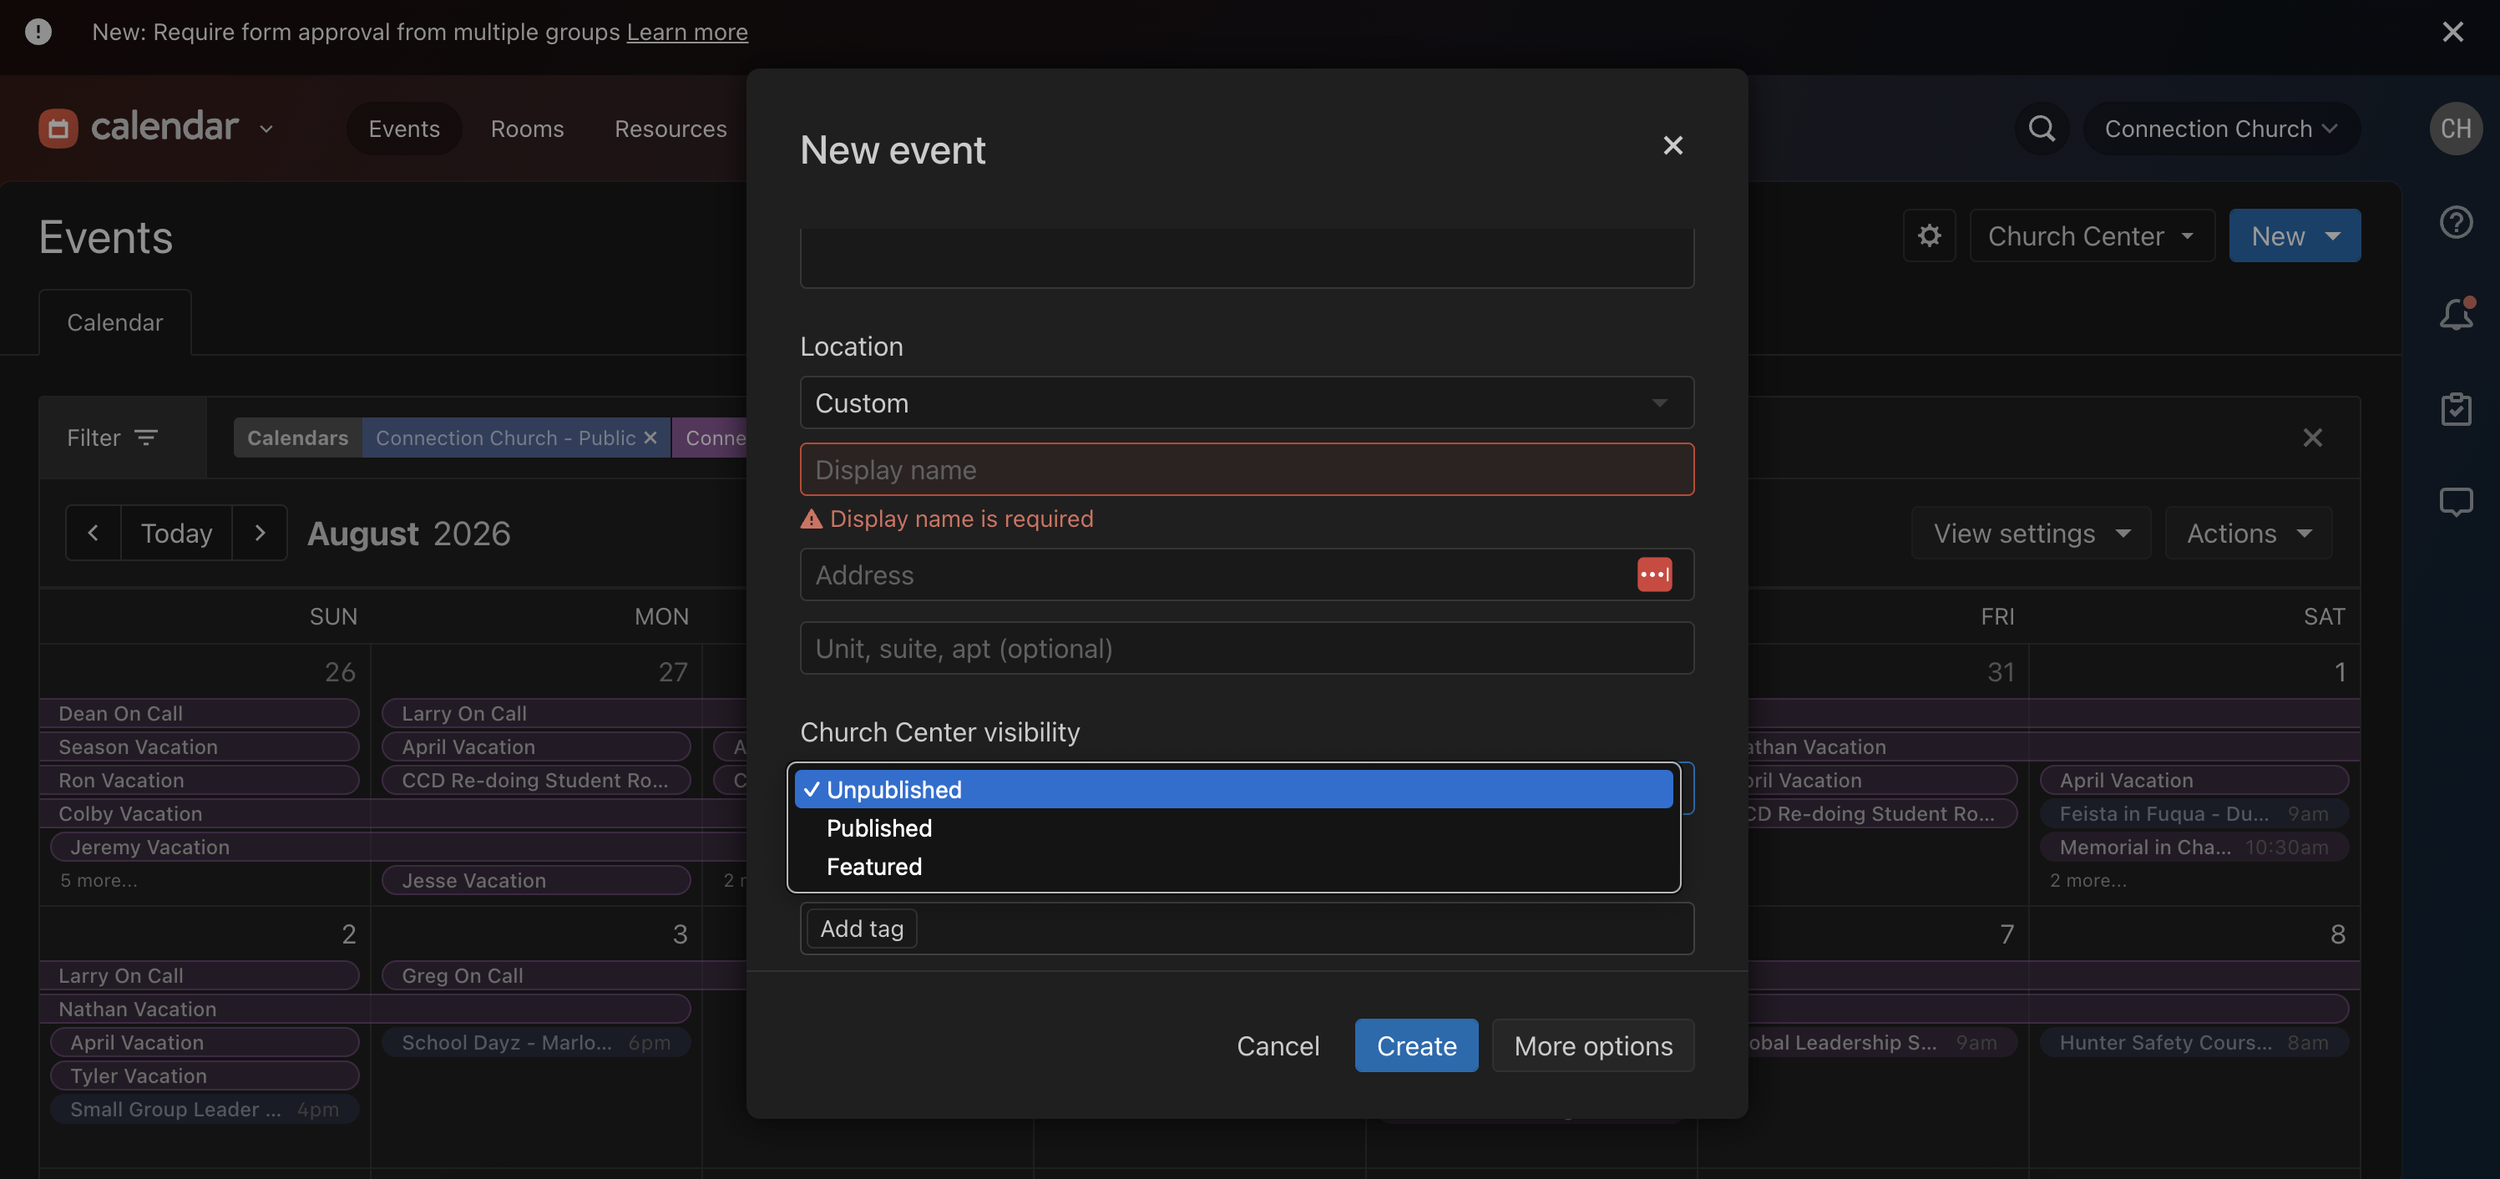Image resolution: width=2500 pixels, height=1179 pixels.
Task: Expand the Church Center dropdown
Action: [2092, 236]
